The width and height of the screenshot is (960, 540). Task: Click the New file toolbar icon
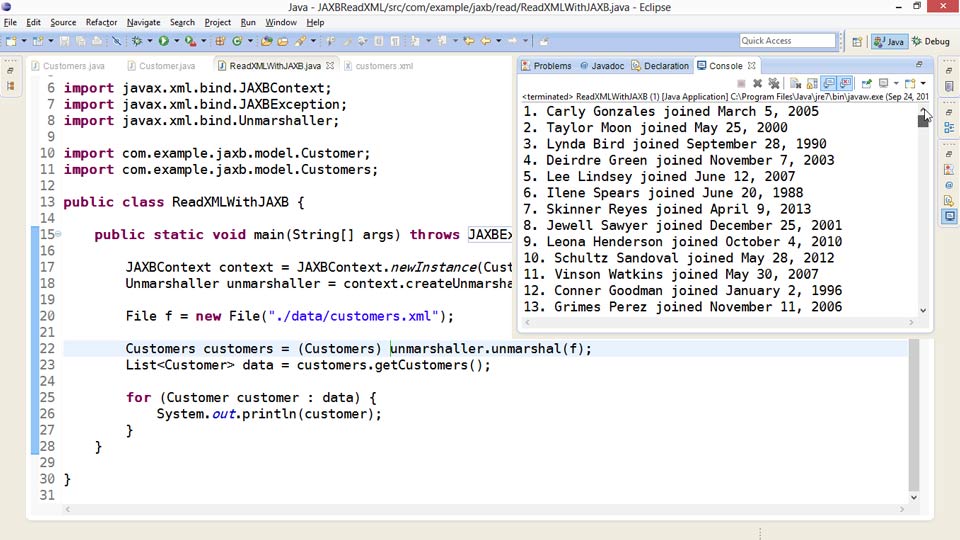click(11, 41)
